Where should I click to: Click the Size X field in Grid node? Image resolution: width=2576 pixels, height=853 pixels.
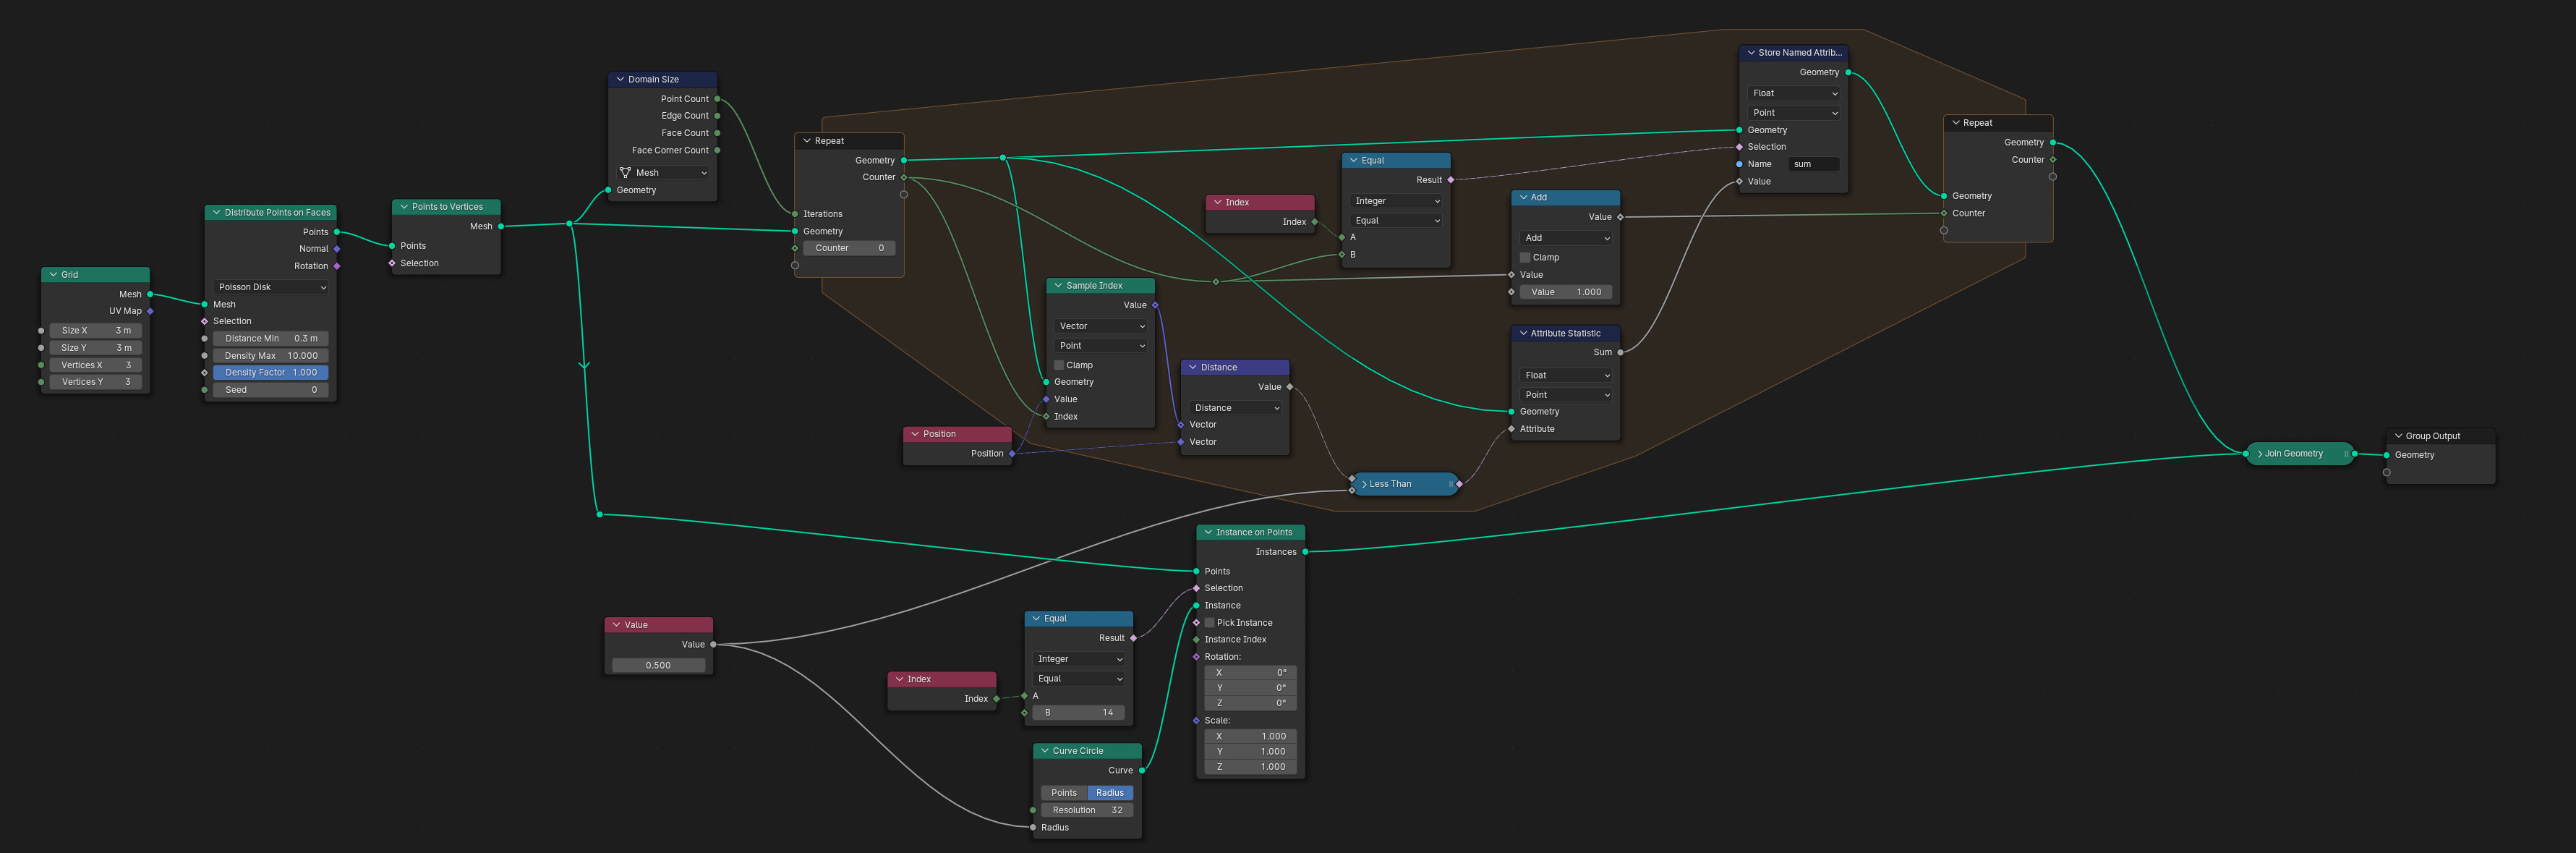click(96, 331)
